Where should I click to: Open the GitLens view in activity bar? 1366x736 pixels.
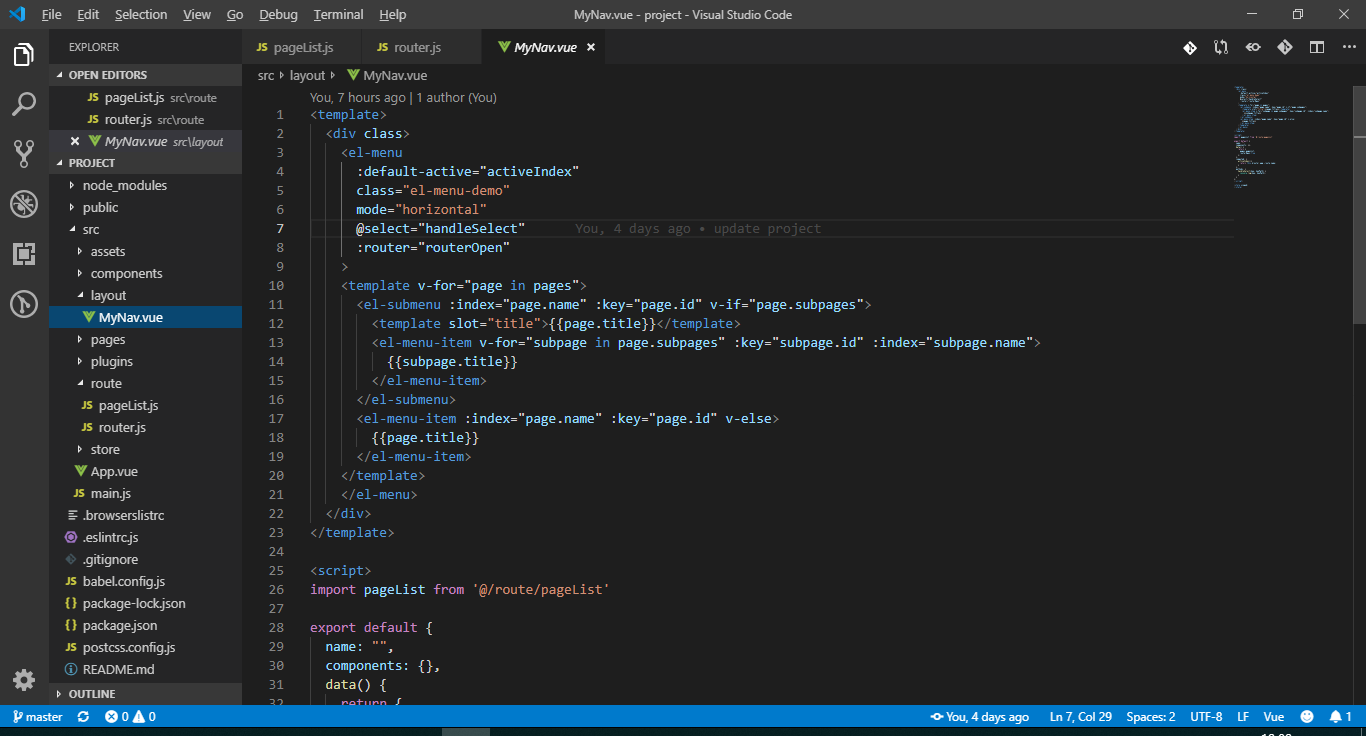tap(24, 303)
